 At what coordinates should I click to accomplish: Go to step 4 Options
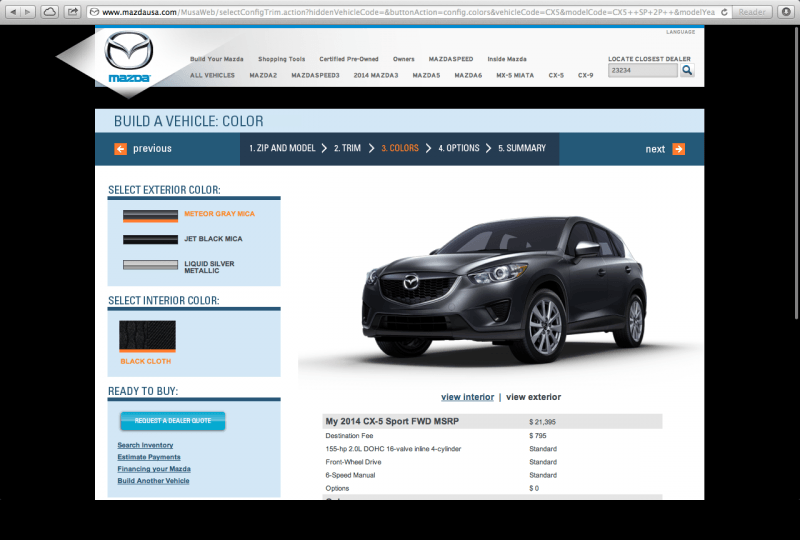click(x=459, y=148)
